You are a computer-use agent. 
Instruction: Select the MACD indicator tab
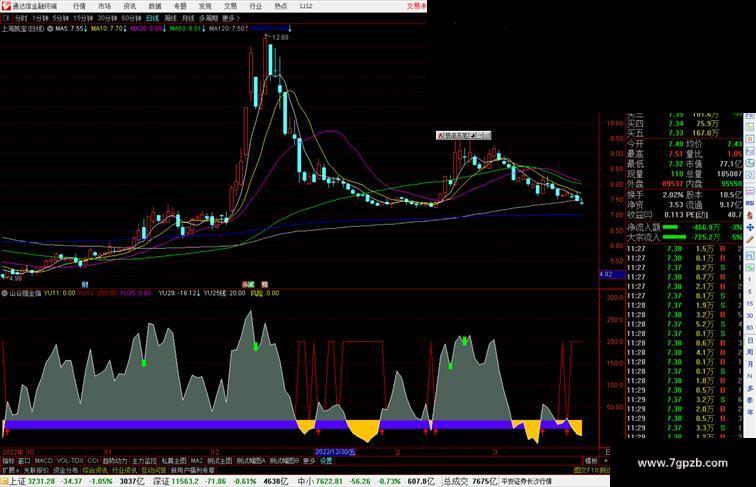point(43,461)
